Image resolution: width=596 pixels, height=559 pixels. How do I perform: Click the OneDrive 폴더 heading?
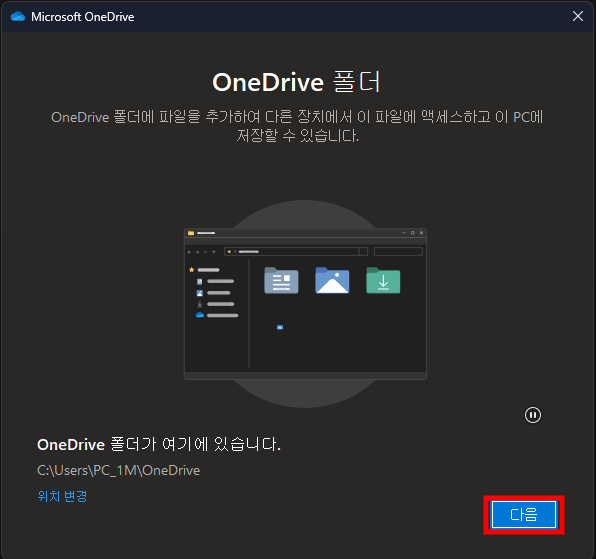(296, 82)
